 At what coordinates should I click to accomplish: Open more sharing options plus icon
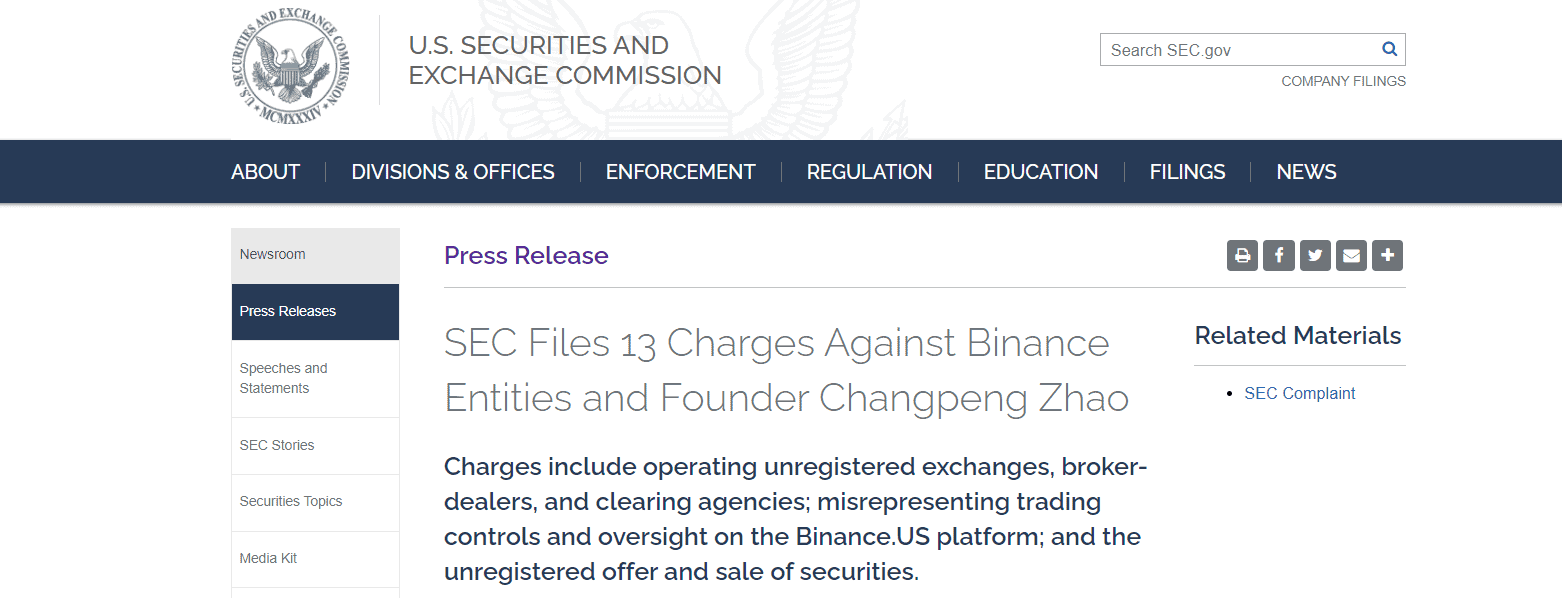pos(1387,256)
